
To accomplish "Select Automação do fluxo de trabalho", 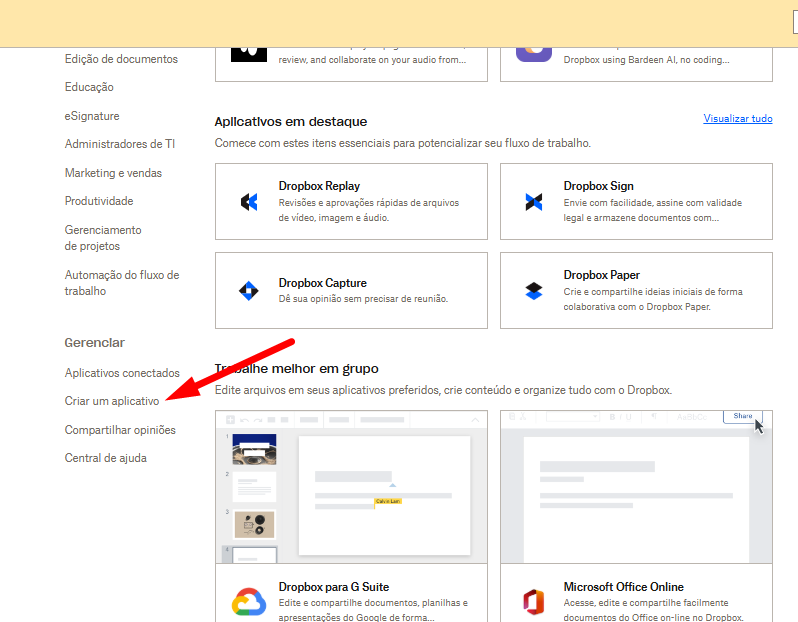I will pyautogui.click(x=122, y=282).
